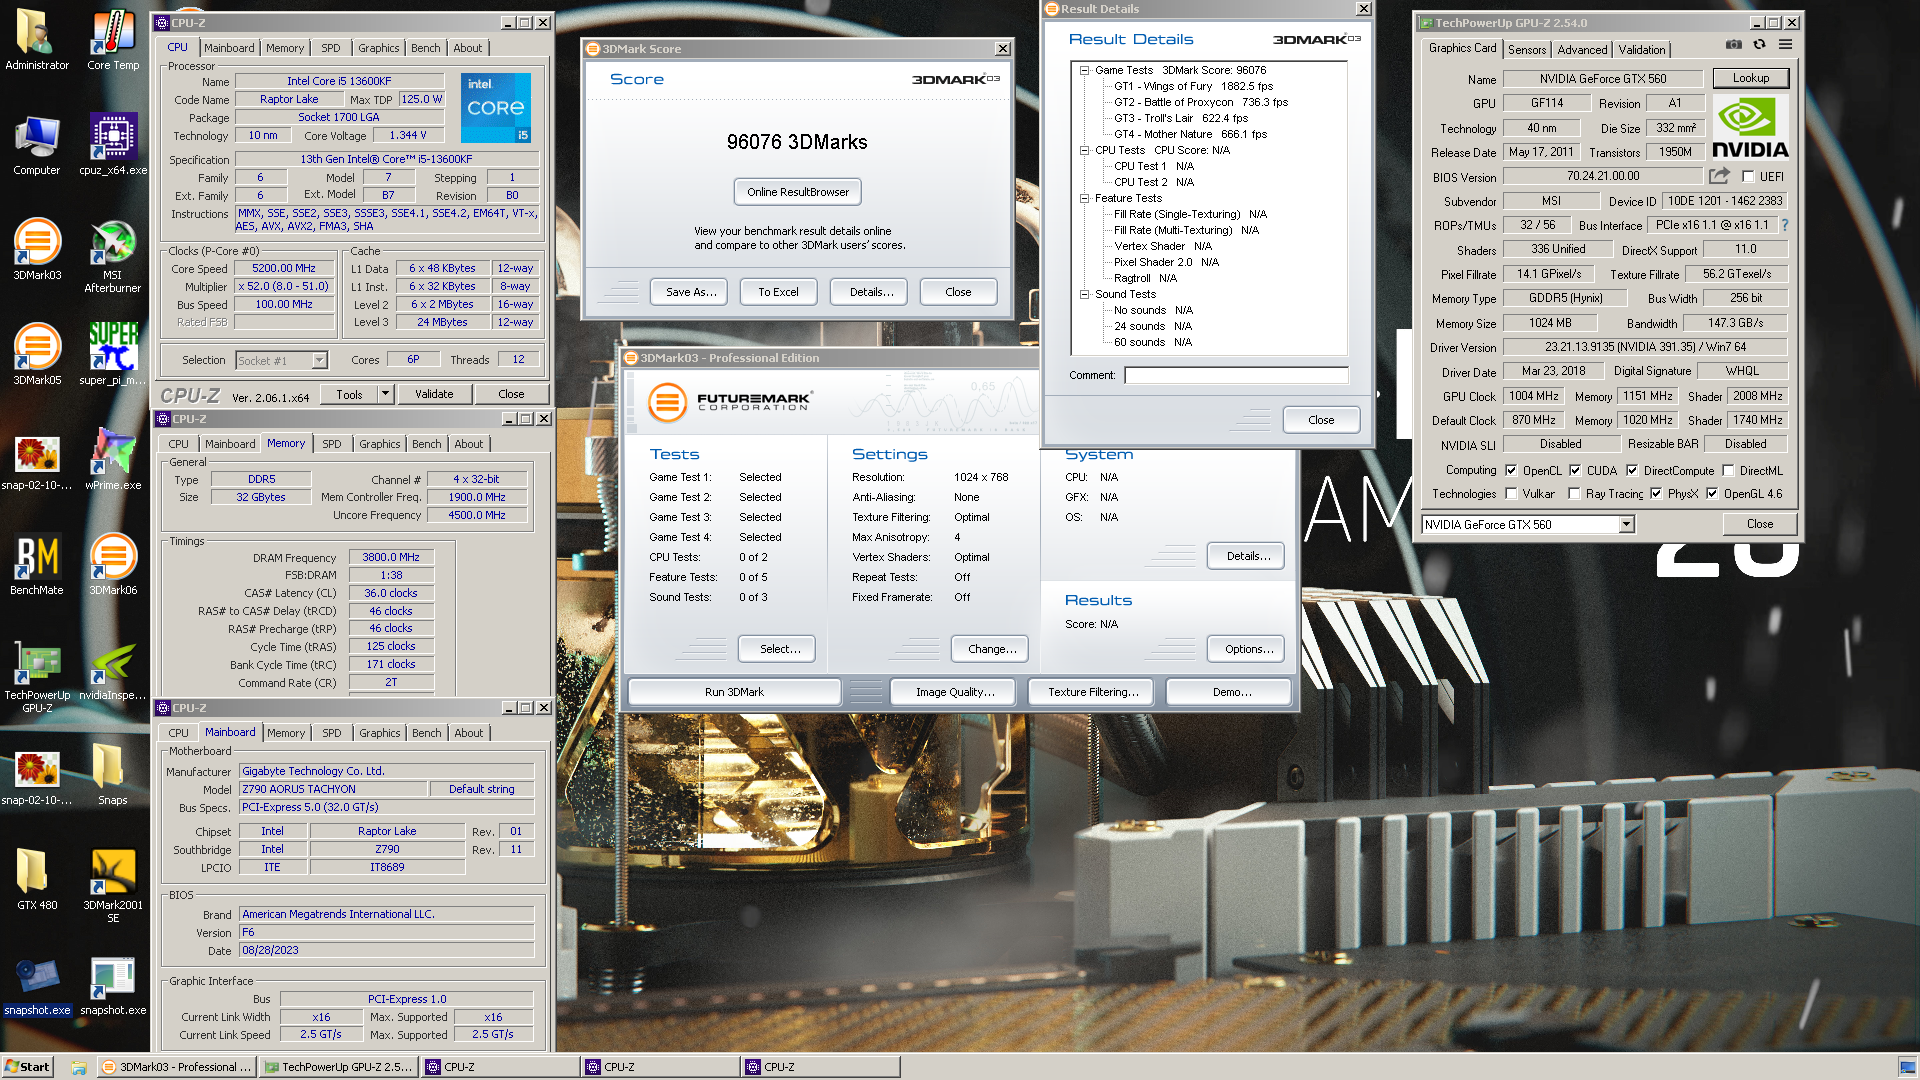Image resolution: width=1920 pixels, height=1080 pixels.
Task: Launch the cpuz_x64.exe desktop icon
Action: (x=113, y=146)
